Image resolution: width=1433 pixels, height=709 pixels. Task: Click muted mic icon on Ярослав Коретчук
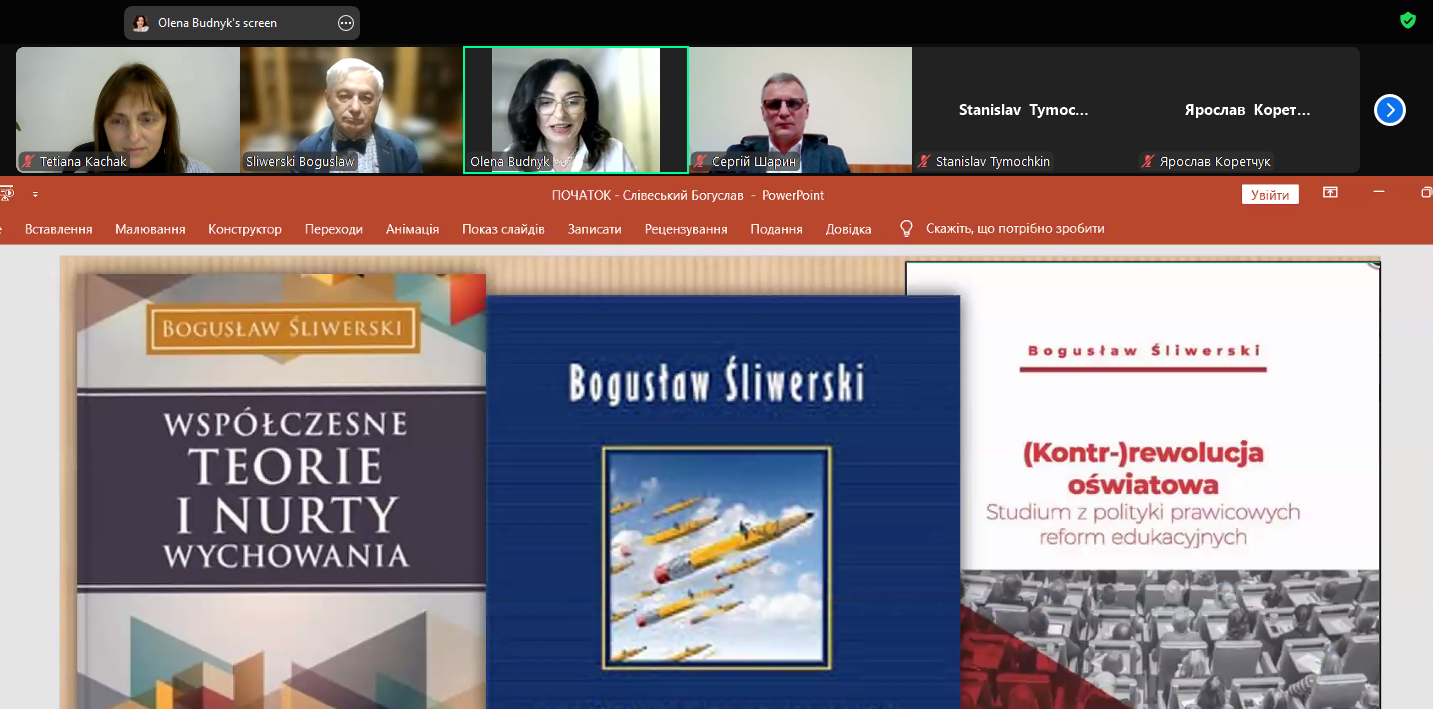tap(1149, 161)
